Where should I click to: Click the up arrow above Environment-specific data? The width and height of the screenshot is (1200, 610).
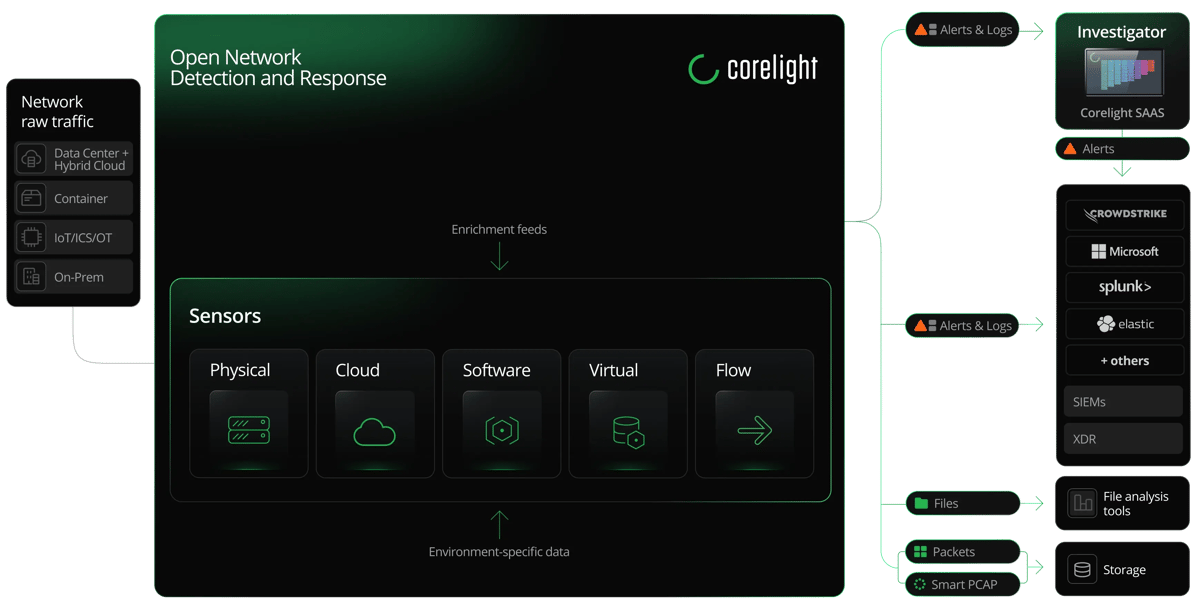(x=499, y=524)
